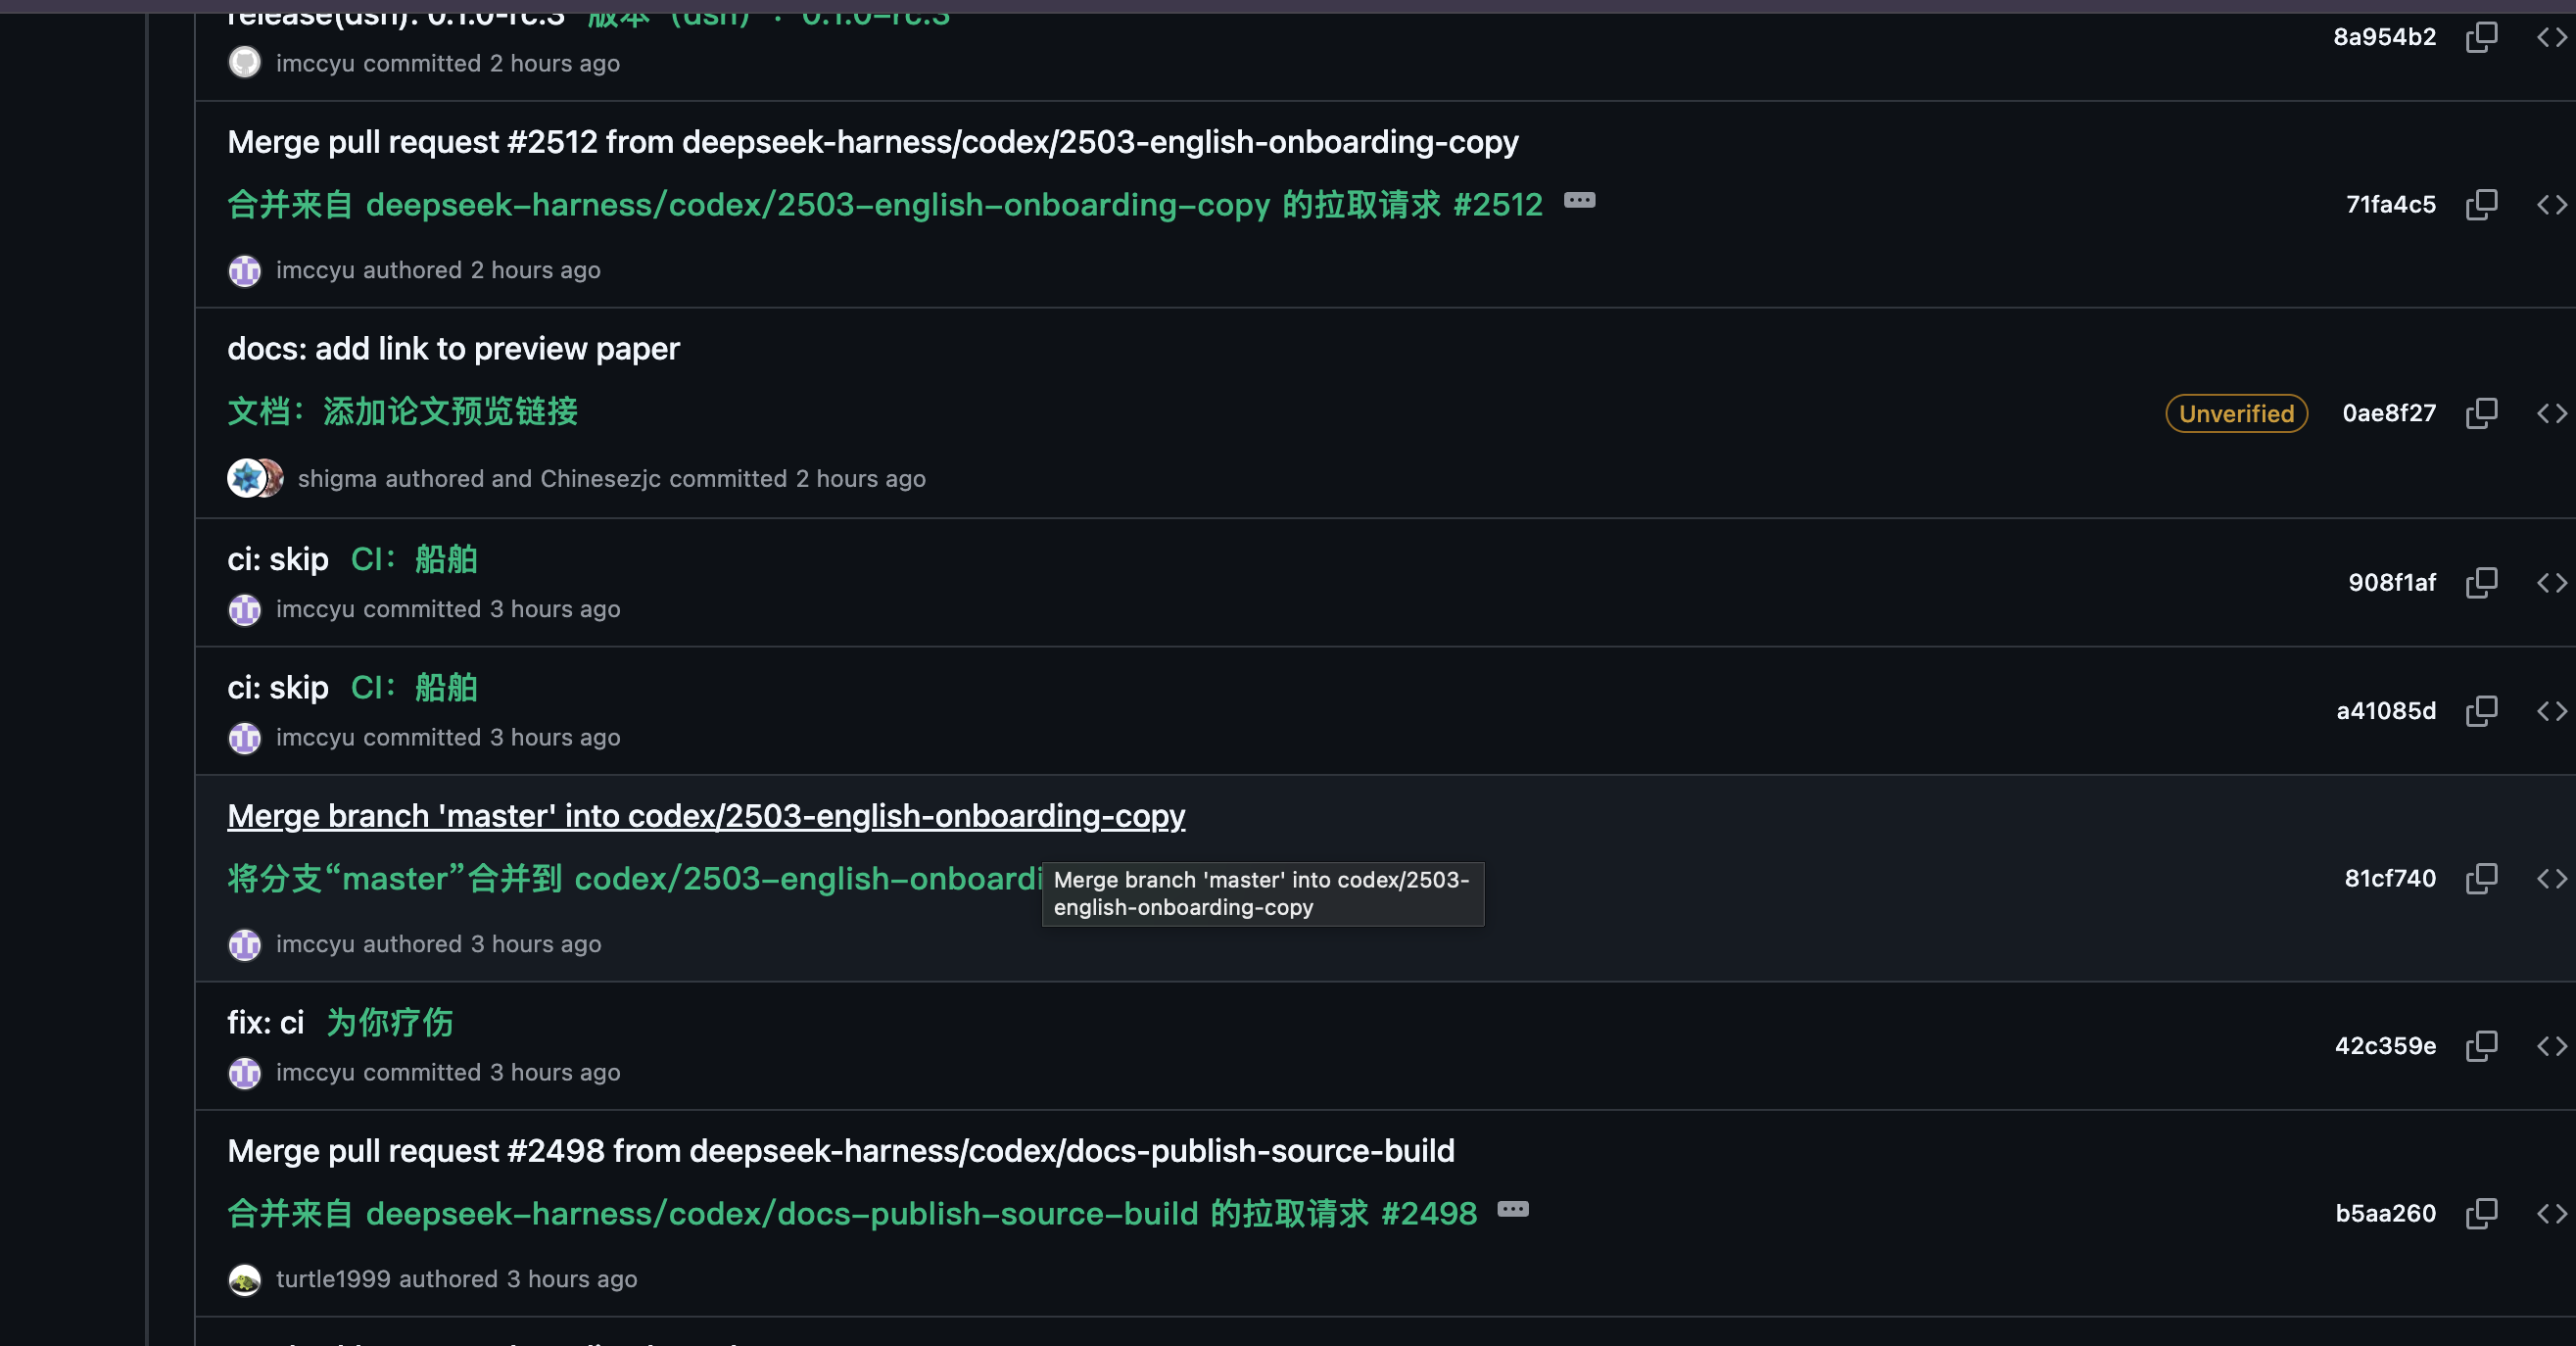Open 'Merge branch master into codex/2503' commit
Viewport: 2576px width, 1346px height.
pyautogui.click(x=706, y=815)
